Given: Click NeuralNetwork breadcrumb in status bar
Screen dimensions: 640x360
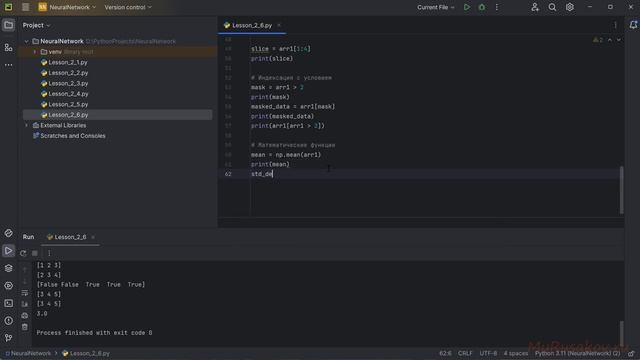Looking at the screenshot, I should [28, 353].
